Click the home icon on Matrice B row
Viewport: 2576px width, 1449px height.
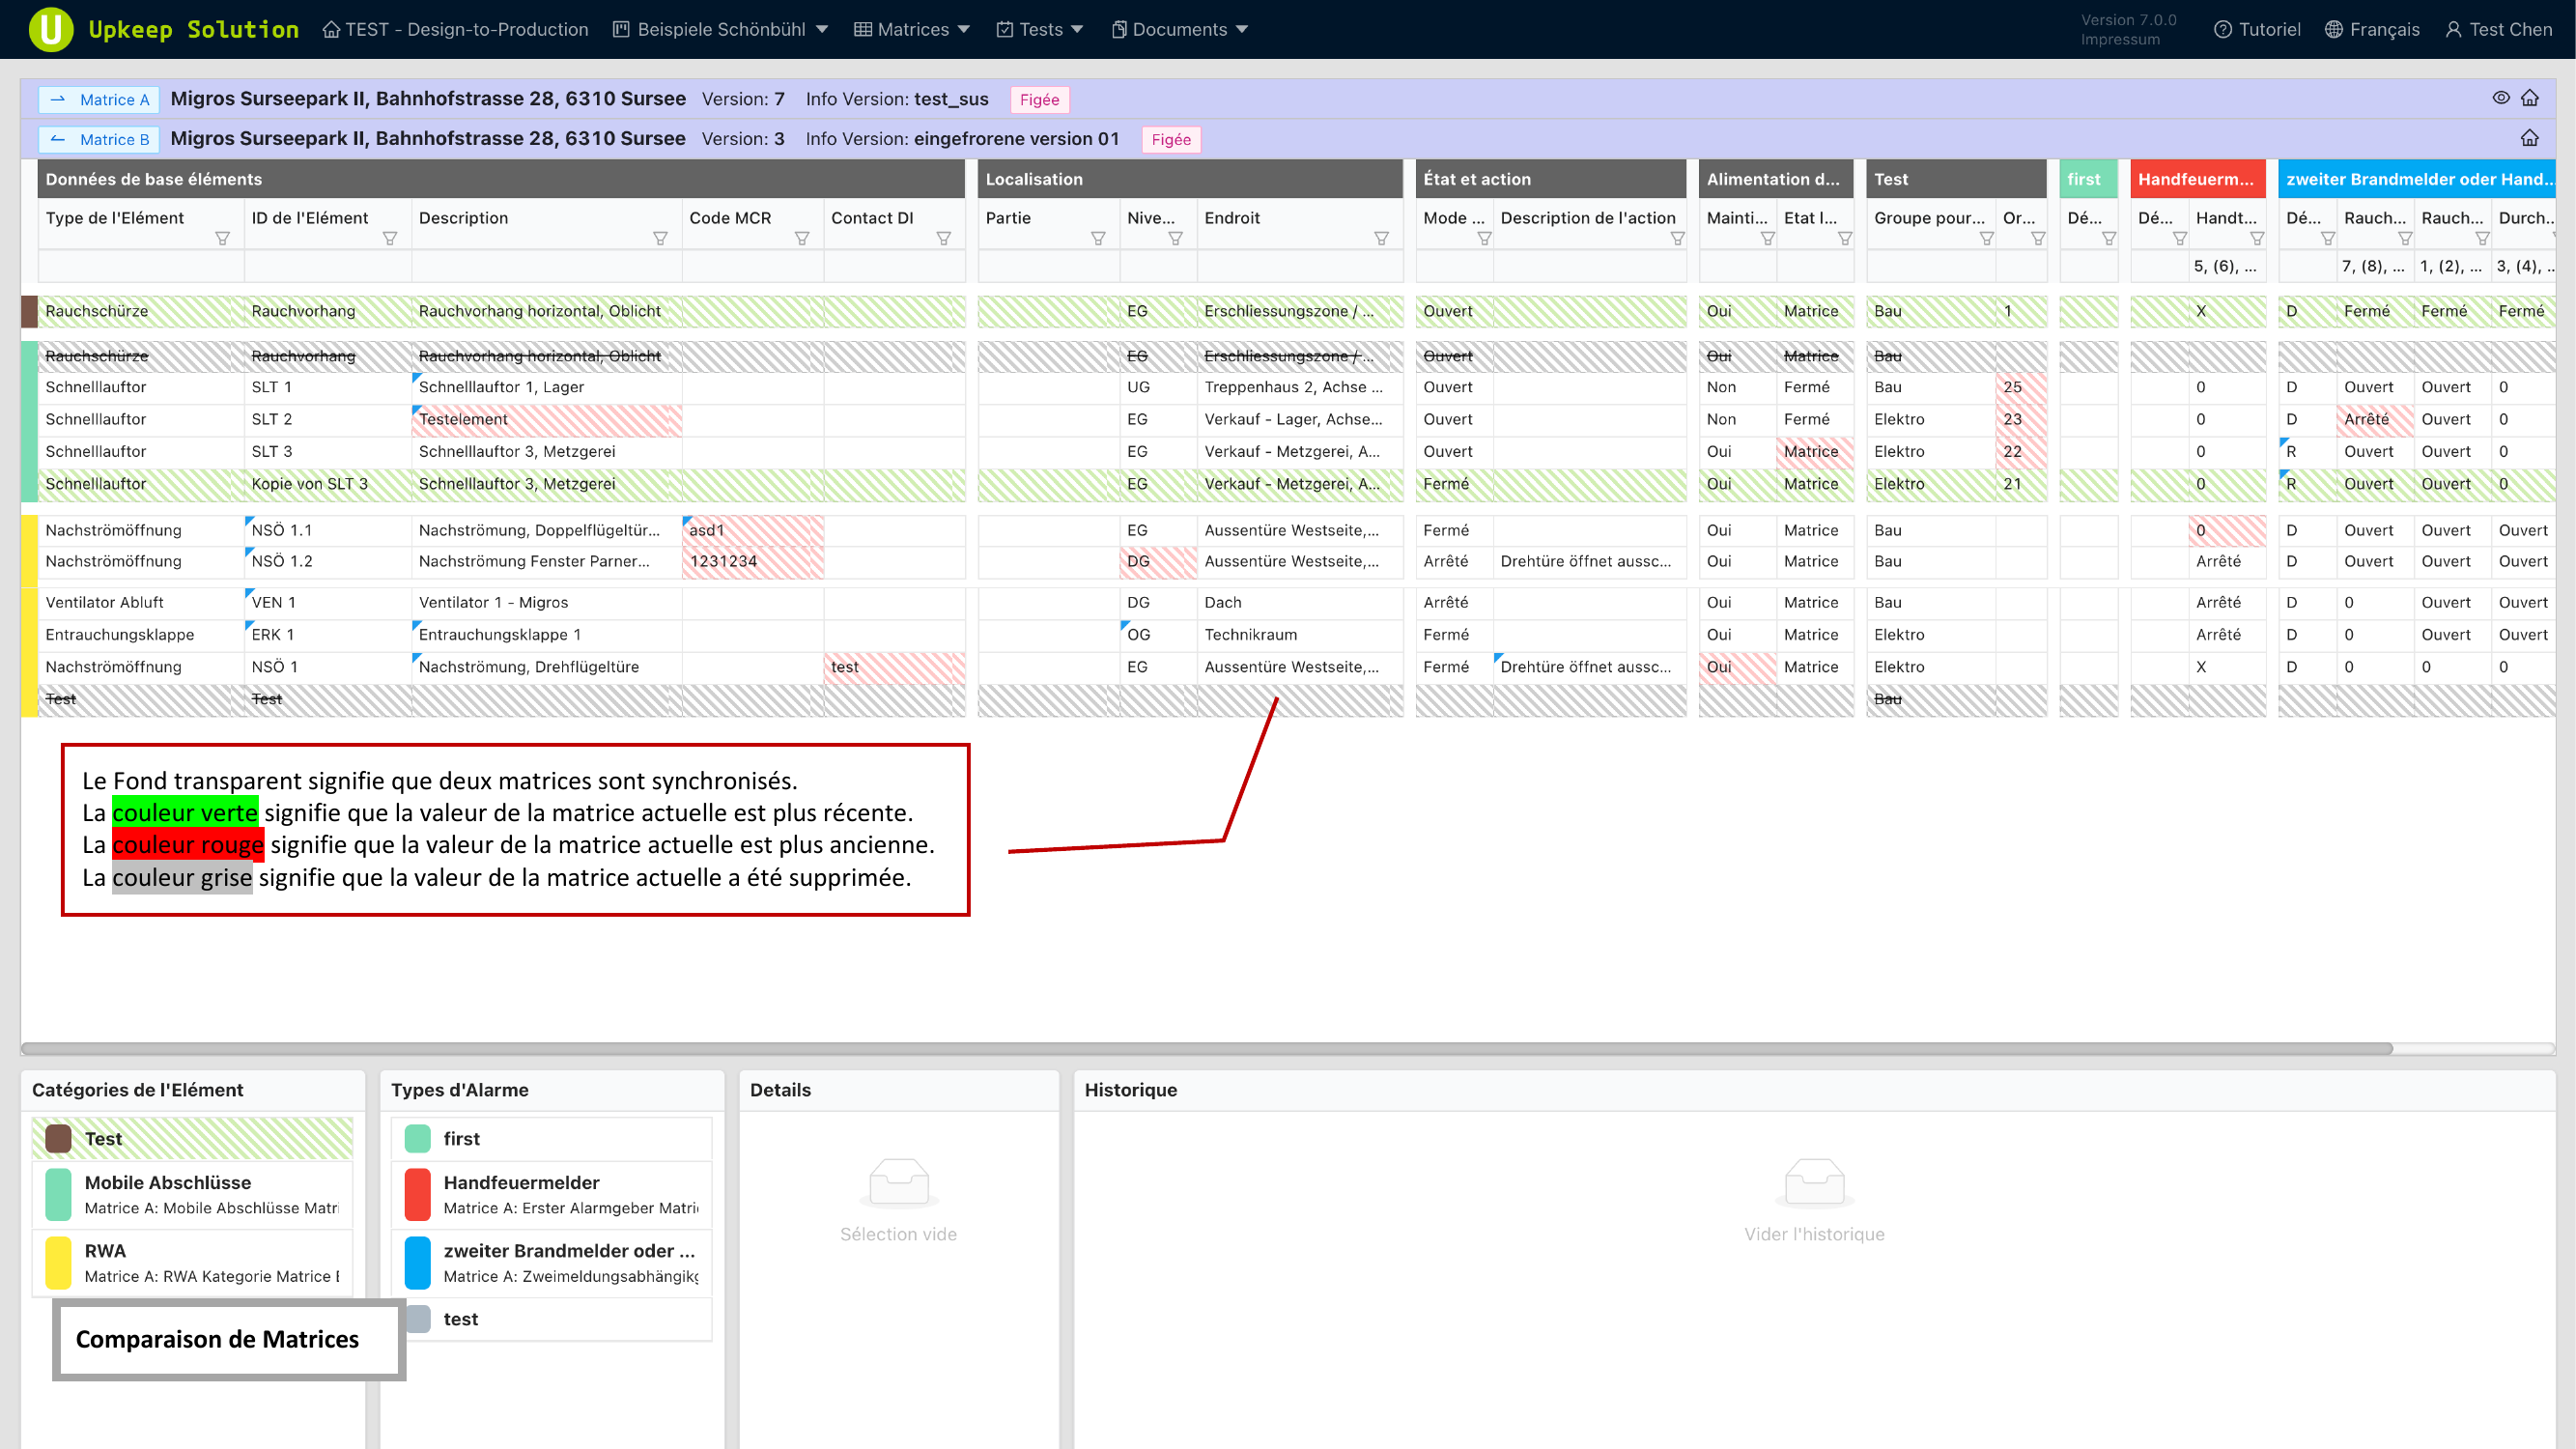[2530, 138]
